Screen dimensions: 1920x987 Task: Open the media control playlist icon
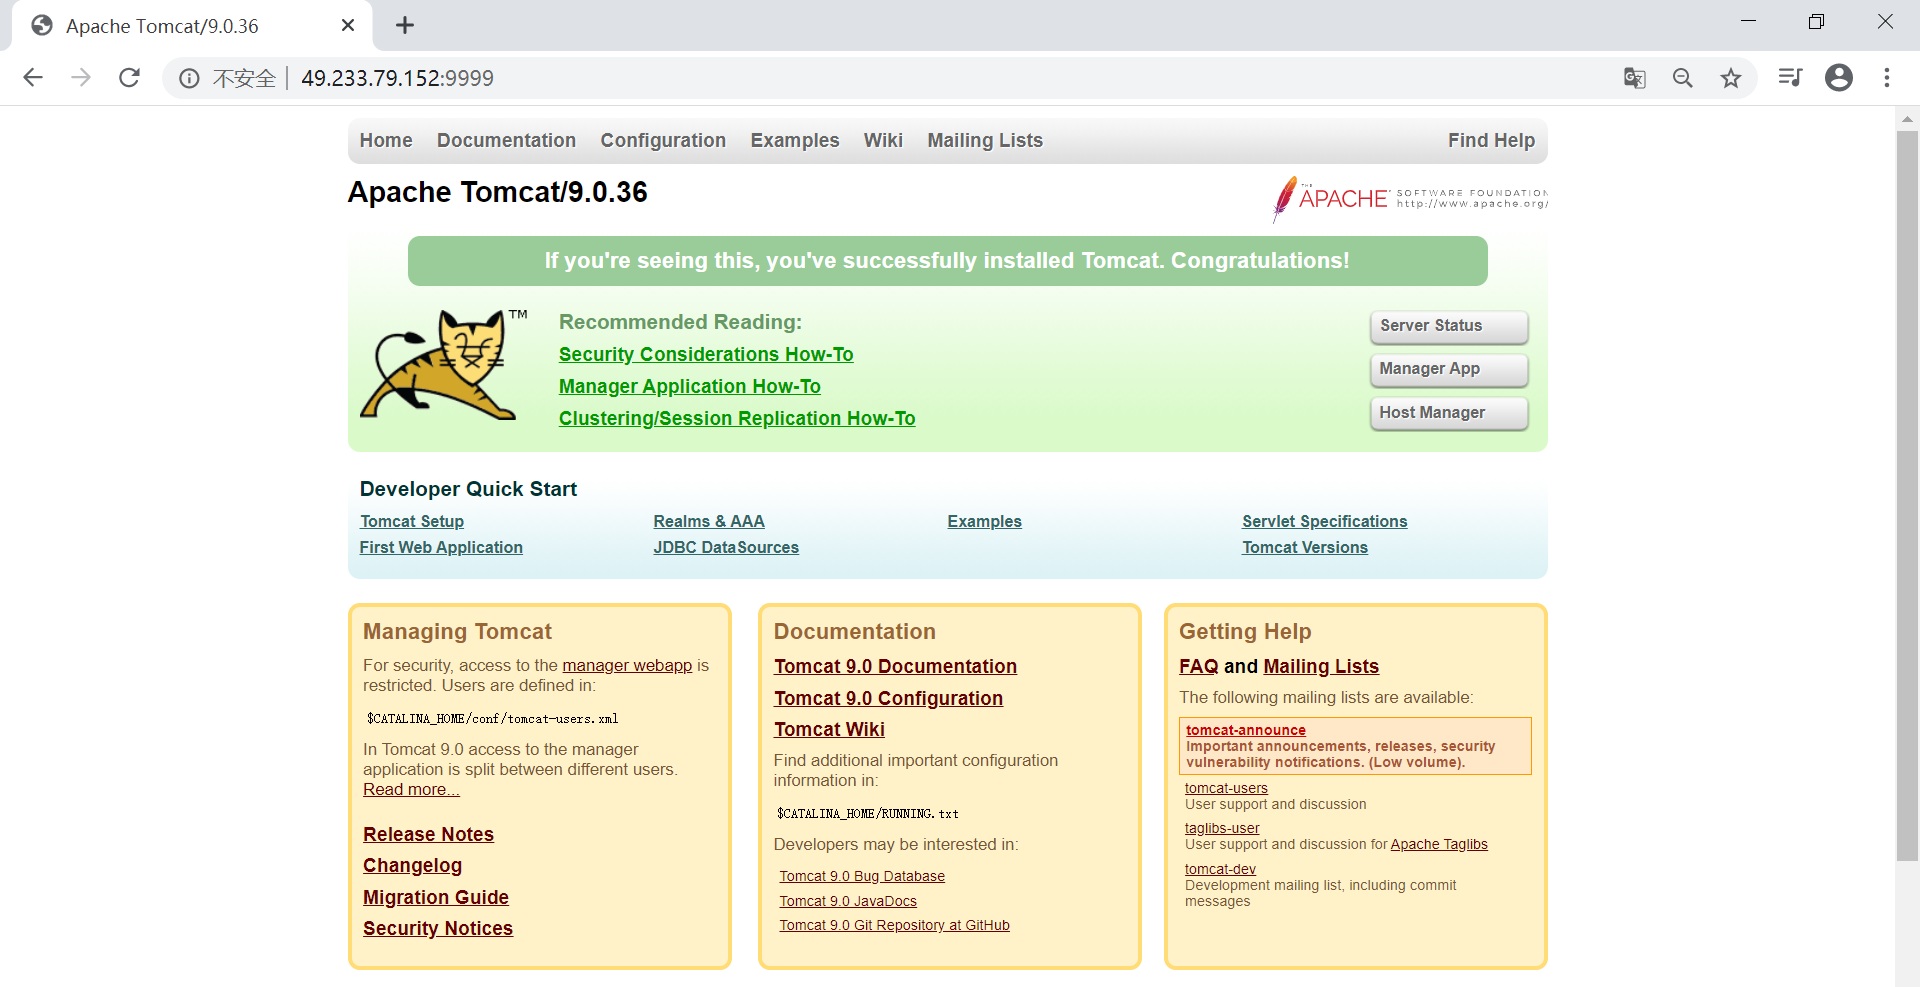[x=1790, y=78]
